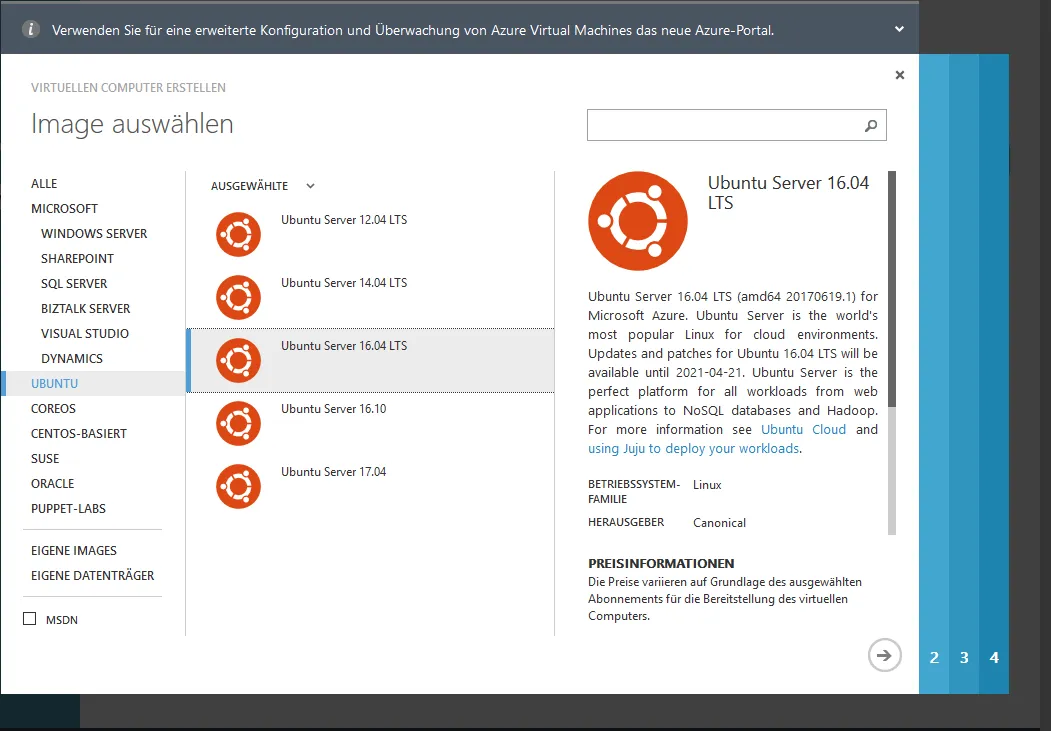Click the Ubuntu Server 17.04 logo icon
The height and width of the screenshot is (731, 1051).
click(238, 486)
